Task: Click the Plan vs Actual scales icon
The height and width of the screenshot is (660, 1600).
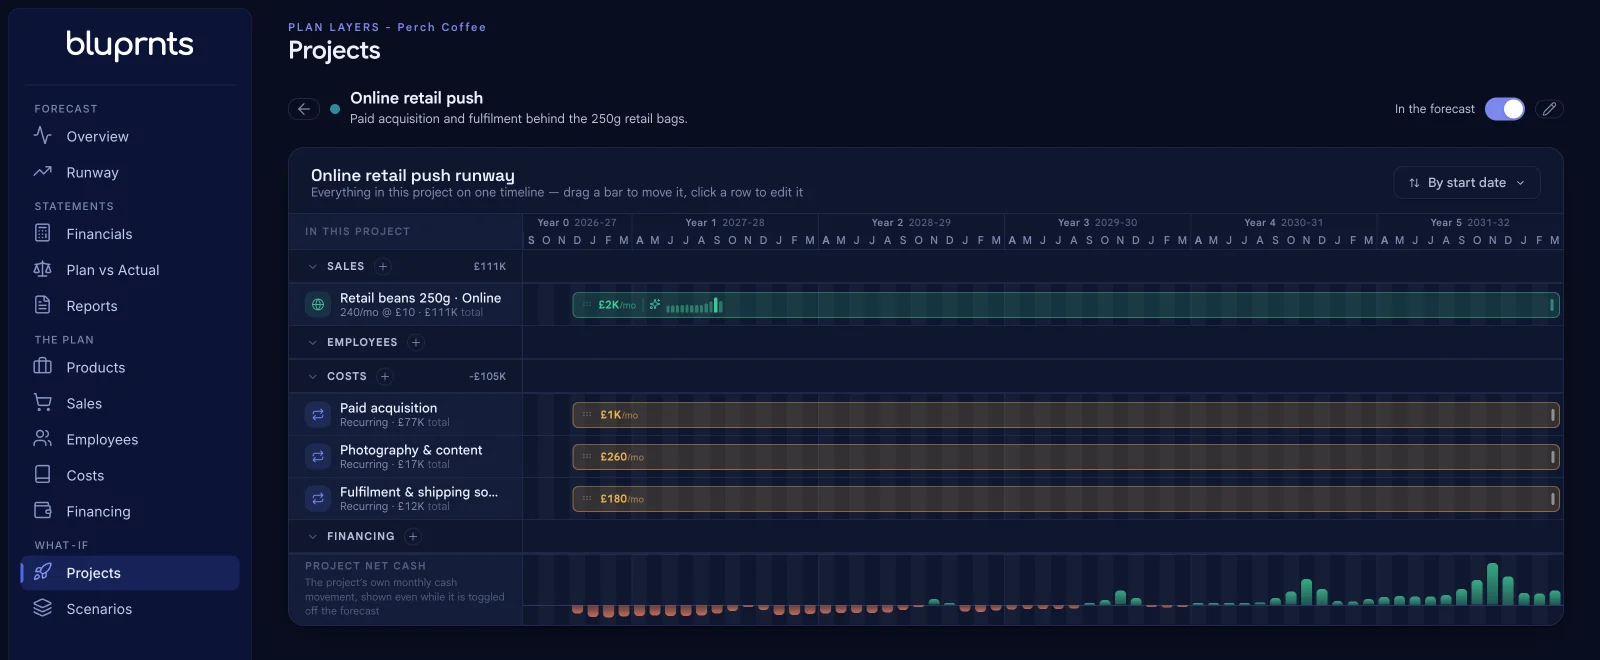Action: 42,269
